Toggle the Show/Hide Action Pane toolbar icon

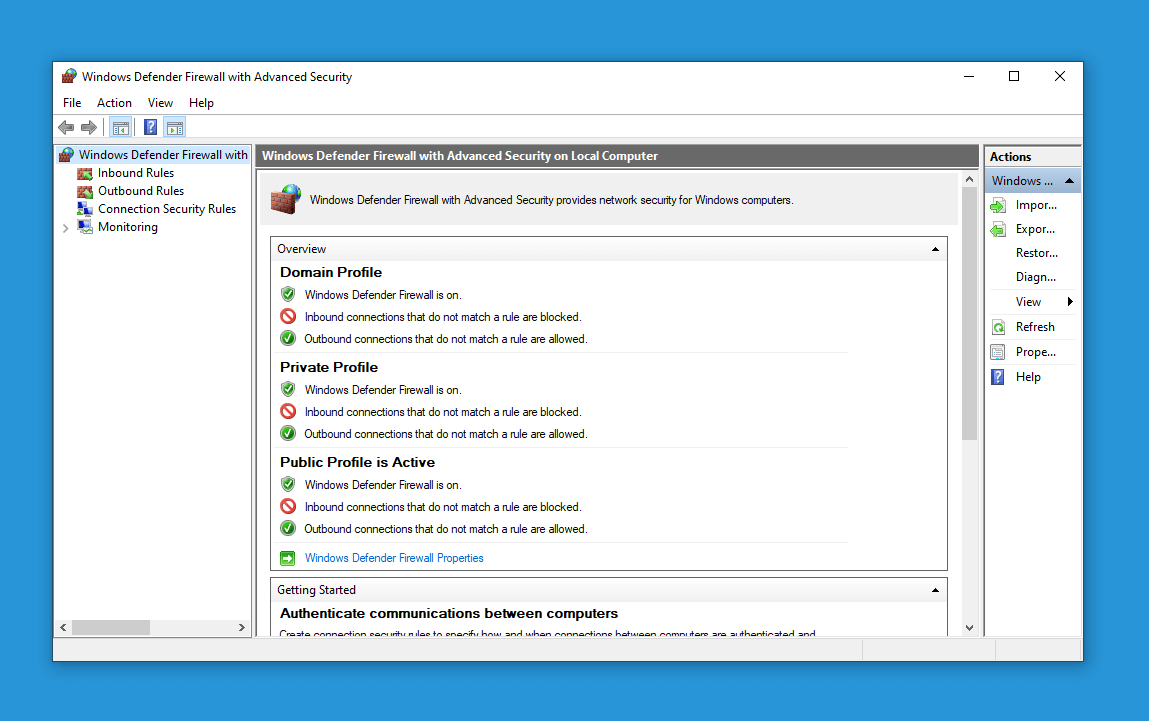click(175, 127)
